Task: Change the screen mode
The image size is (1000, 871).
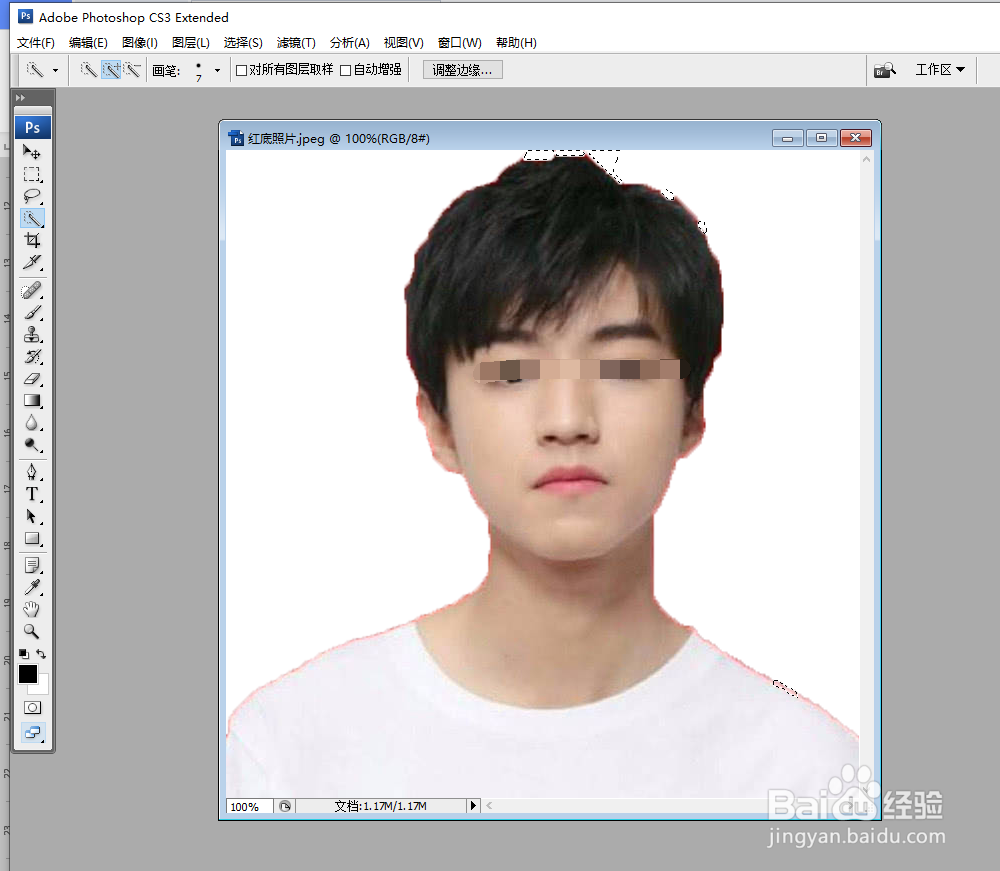Action: click(32, 732)
